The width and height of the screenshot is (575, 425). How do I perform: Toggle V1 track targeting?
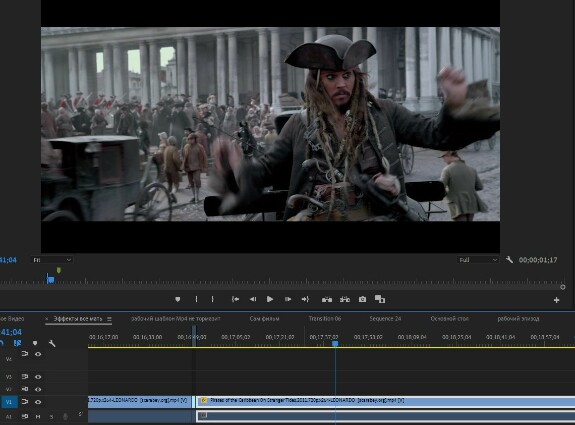point(9,402)
